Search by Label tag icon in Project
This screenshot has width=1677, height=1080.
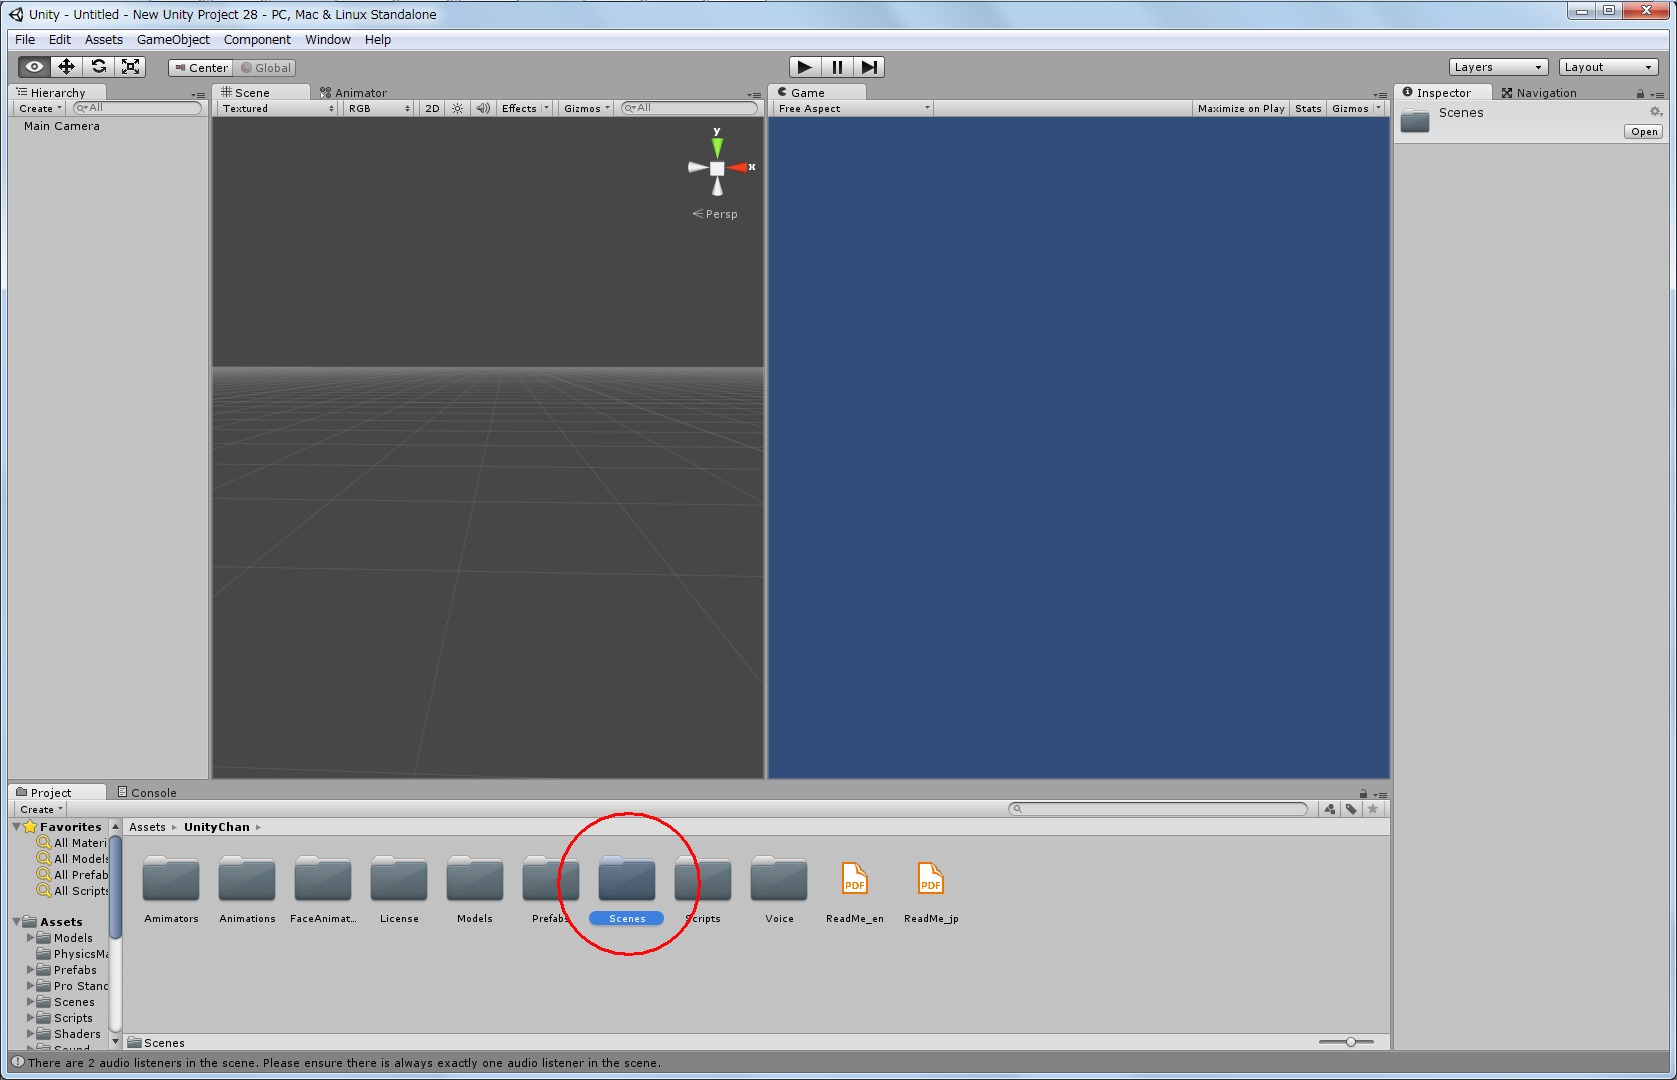pos(1351,809)
